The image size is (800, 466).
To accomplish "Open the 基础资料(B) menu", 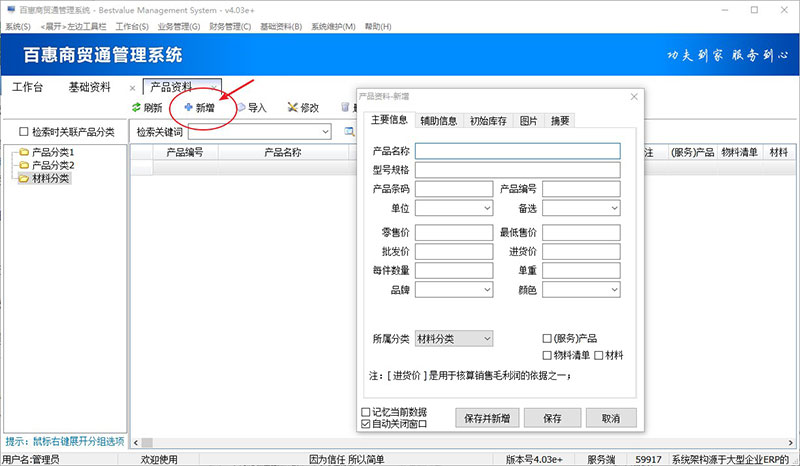I will tap(281, 27).
